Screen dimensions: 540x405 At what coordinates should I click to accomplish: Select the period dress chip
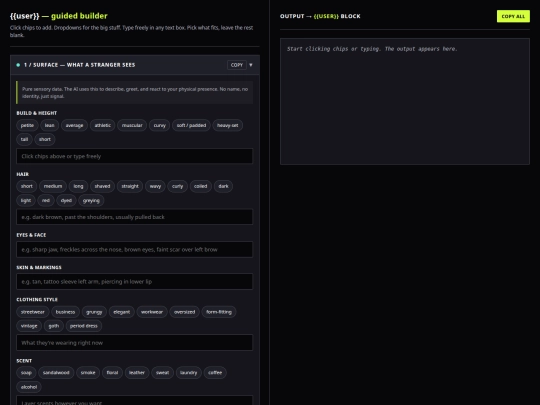coord(84,326)
